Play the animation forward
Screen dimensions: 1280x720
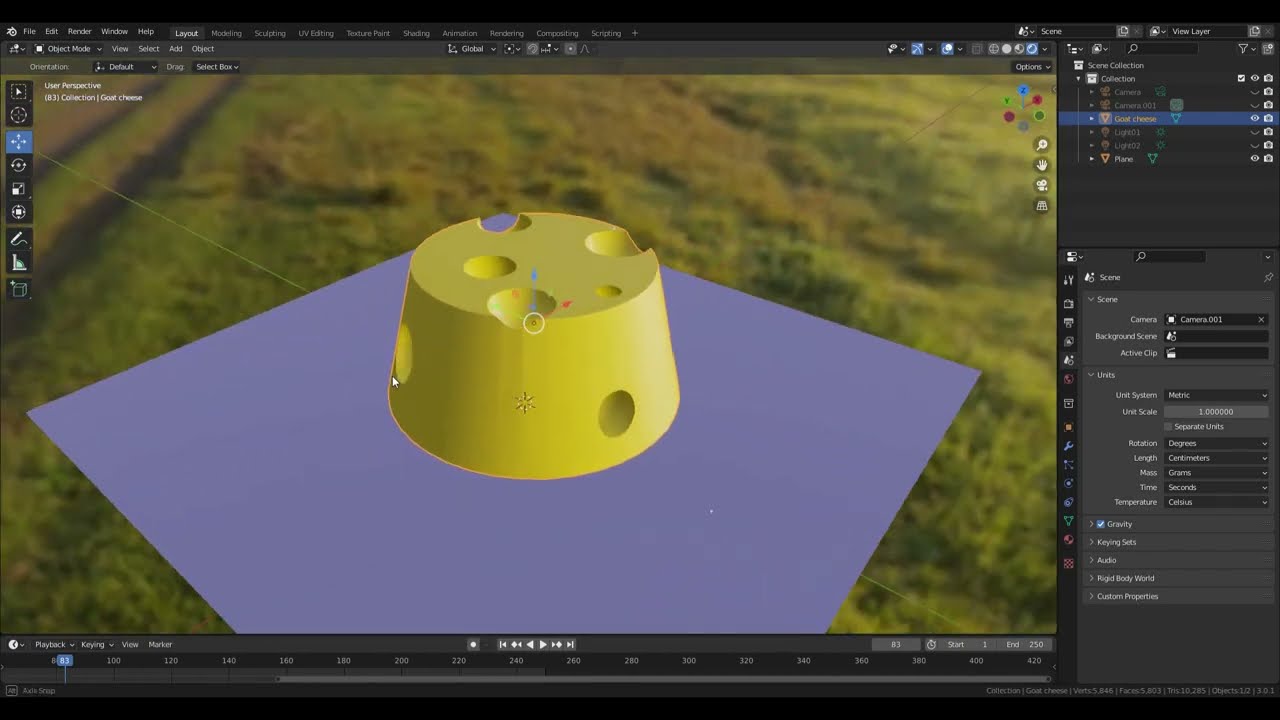click(543, 645)
